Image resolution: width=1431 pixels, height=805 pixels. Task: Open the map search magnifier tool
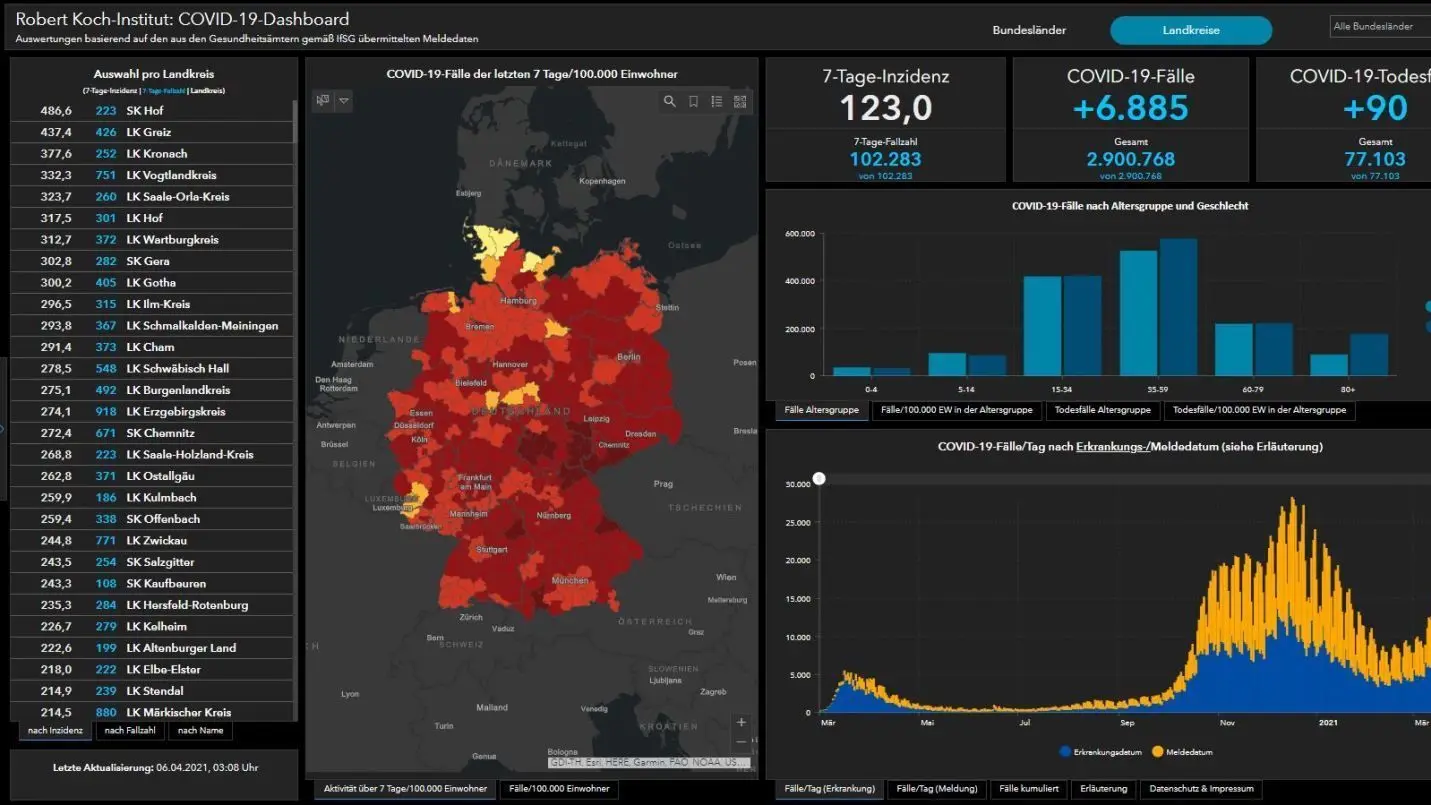click(670, 101)
